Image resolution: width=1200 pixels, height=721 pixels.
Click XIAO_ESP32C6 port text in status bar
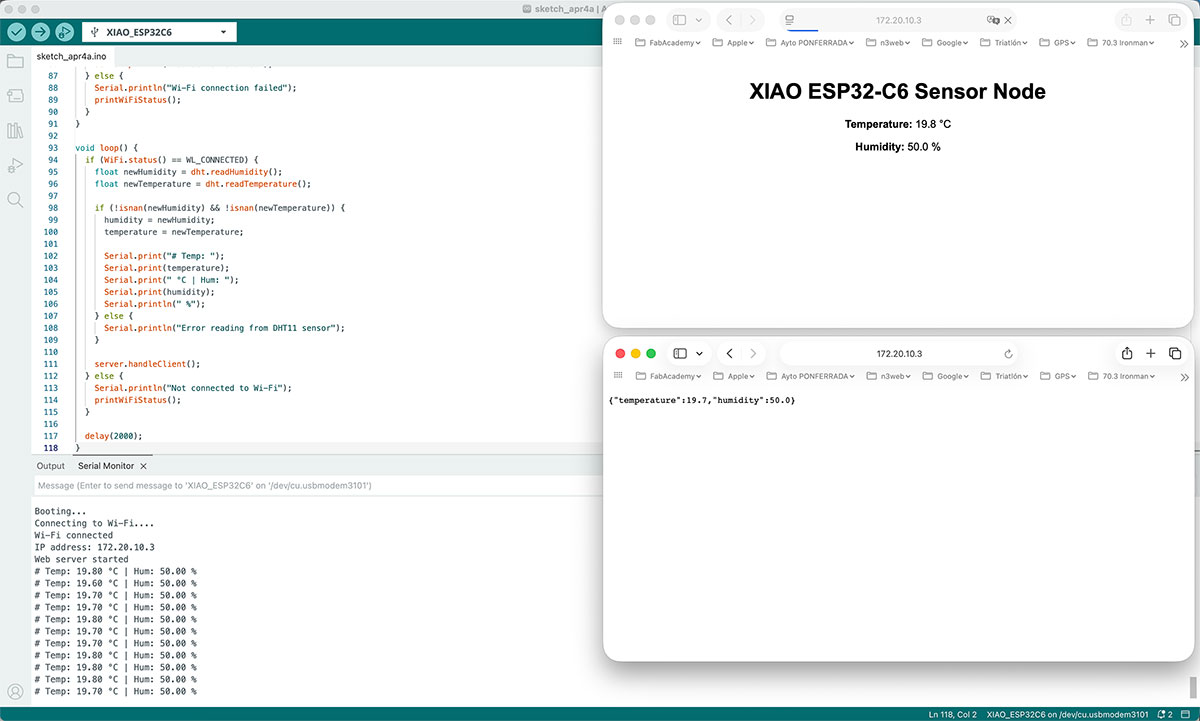tap(1066, 714)
